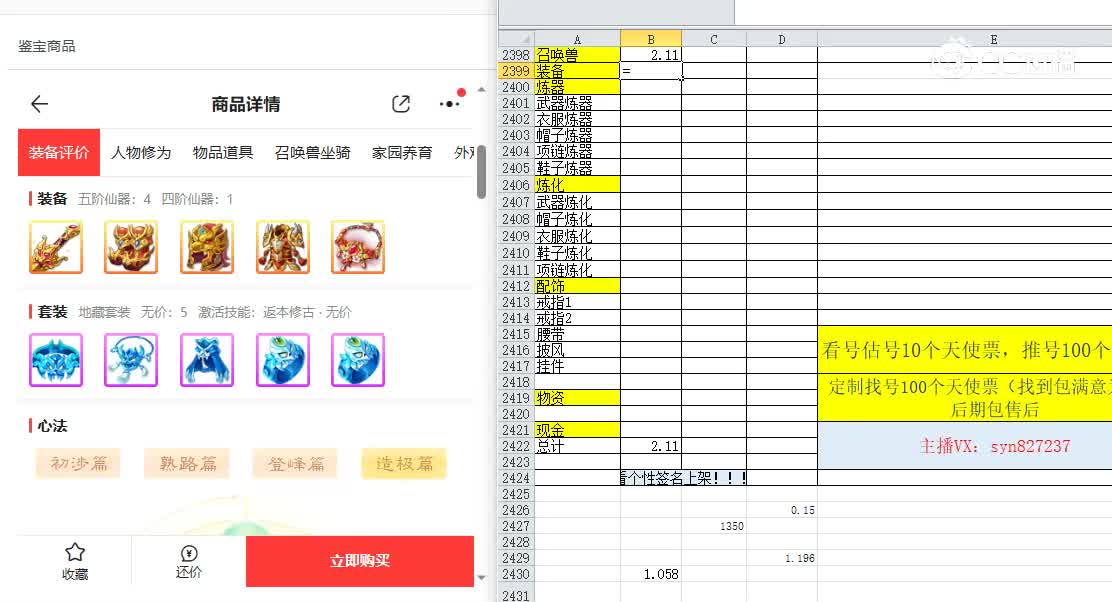Click the 2.11 value in row 2422

click(x=651, y=446)
